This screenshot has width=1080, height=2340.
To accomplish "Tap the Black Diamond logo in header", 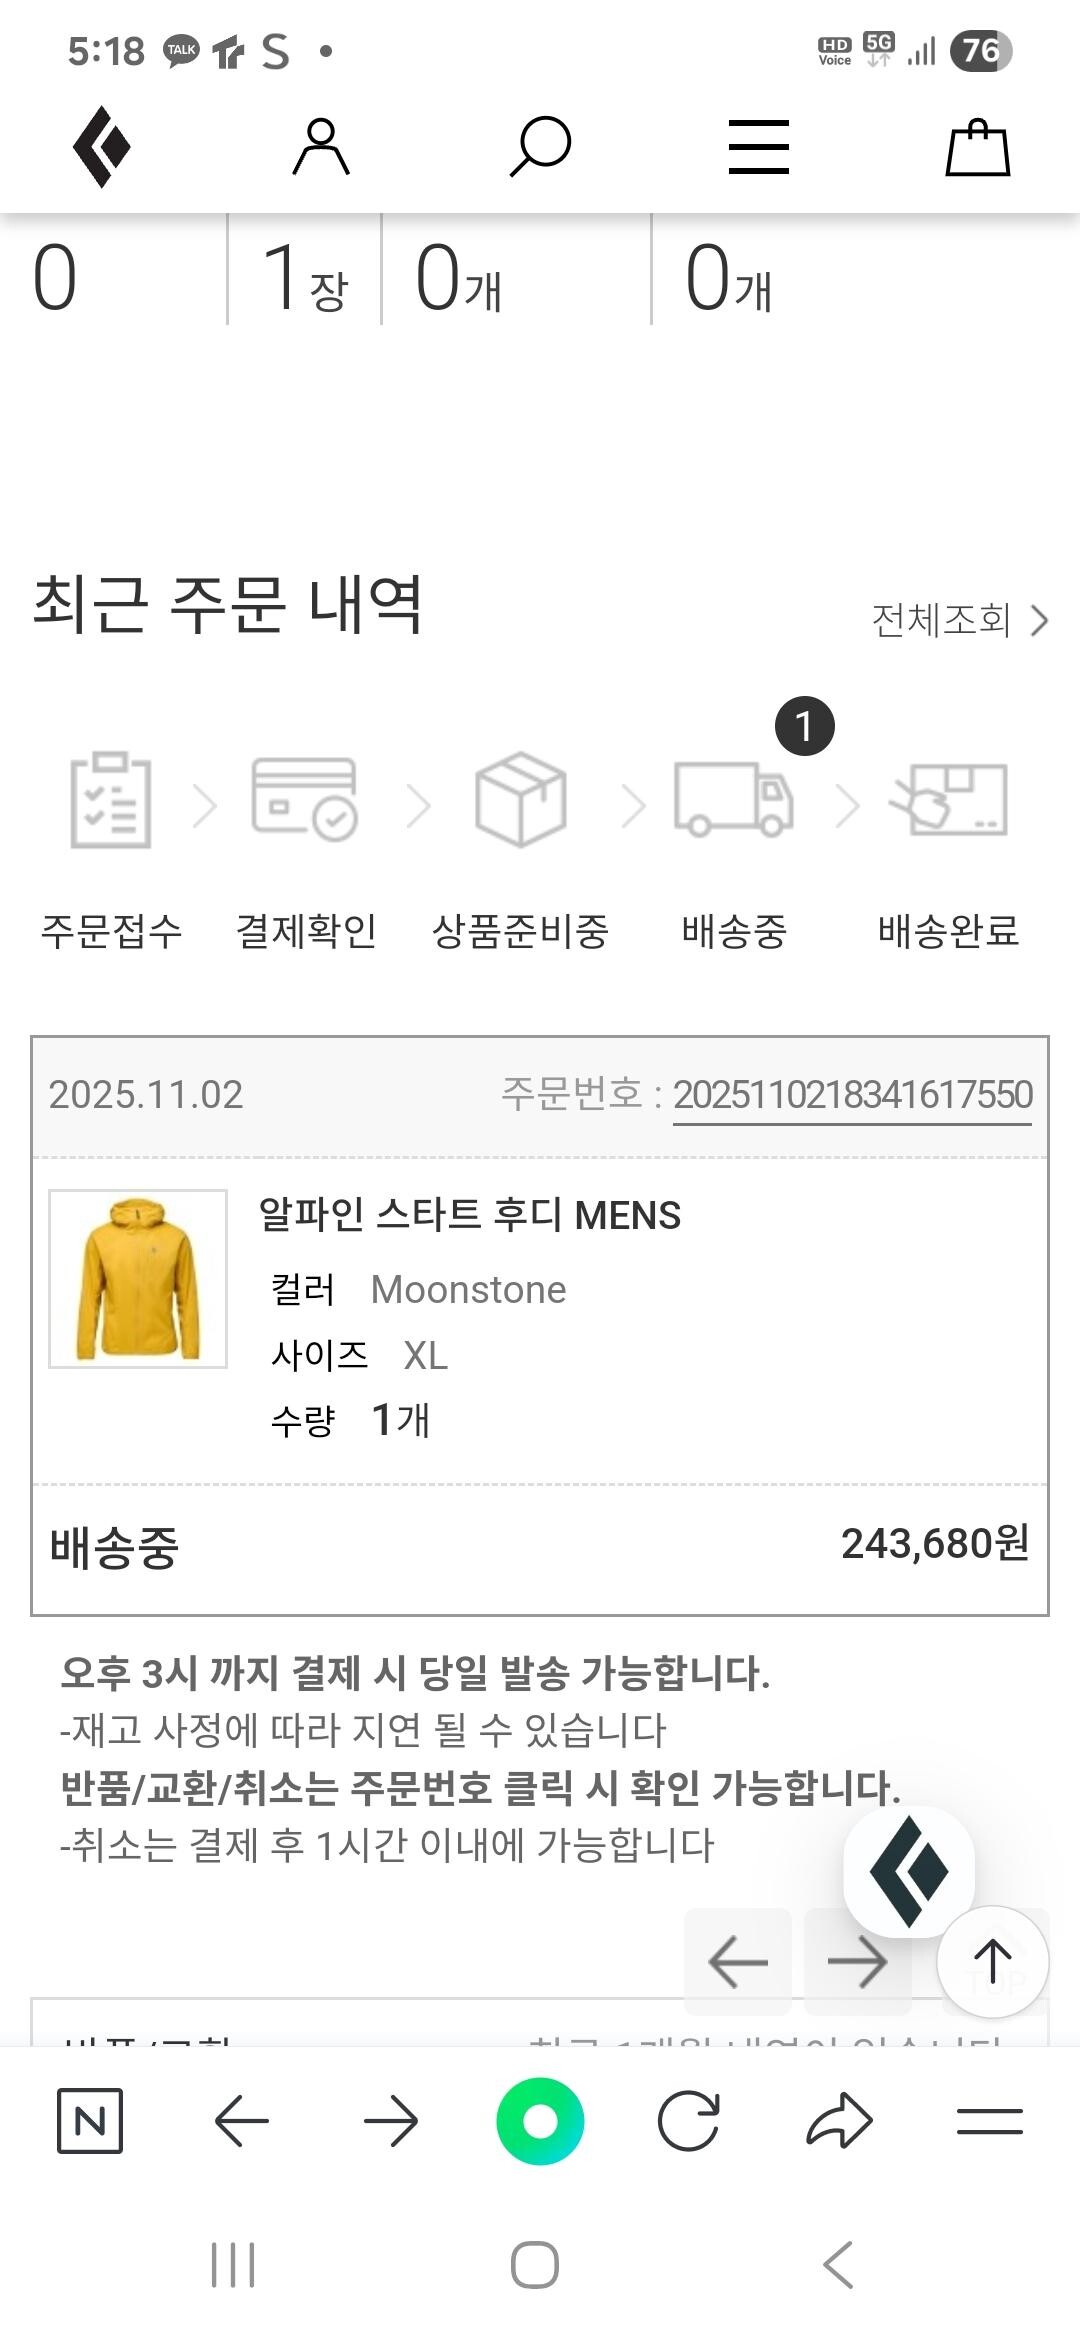I will pos(102,147).
